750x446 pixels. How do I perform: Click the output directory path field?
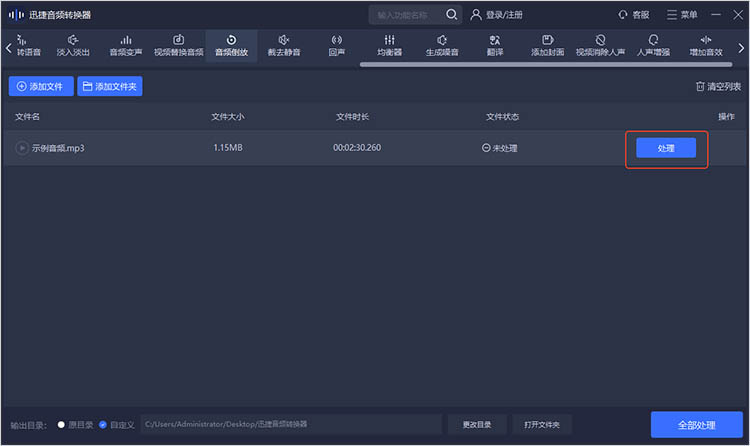tap(291, 424)
